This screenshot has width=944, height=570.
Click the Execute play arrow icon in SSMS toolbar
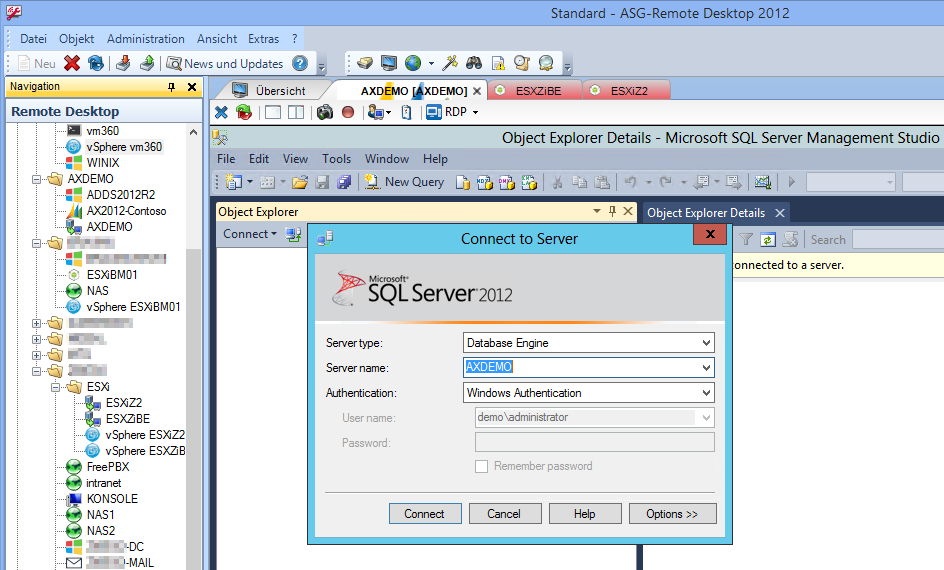pyautogui.click(x=792, y=182)
